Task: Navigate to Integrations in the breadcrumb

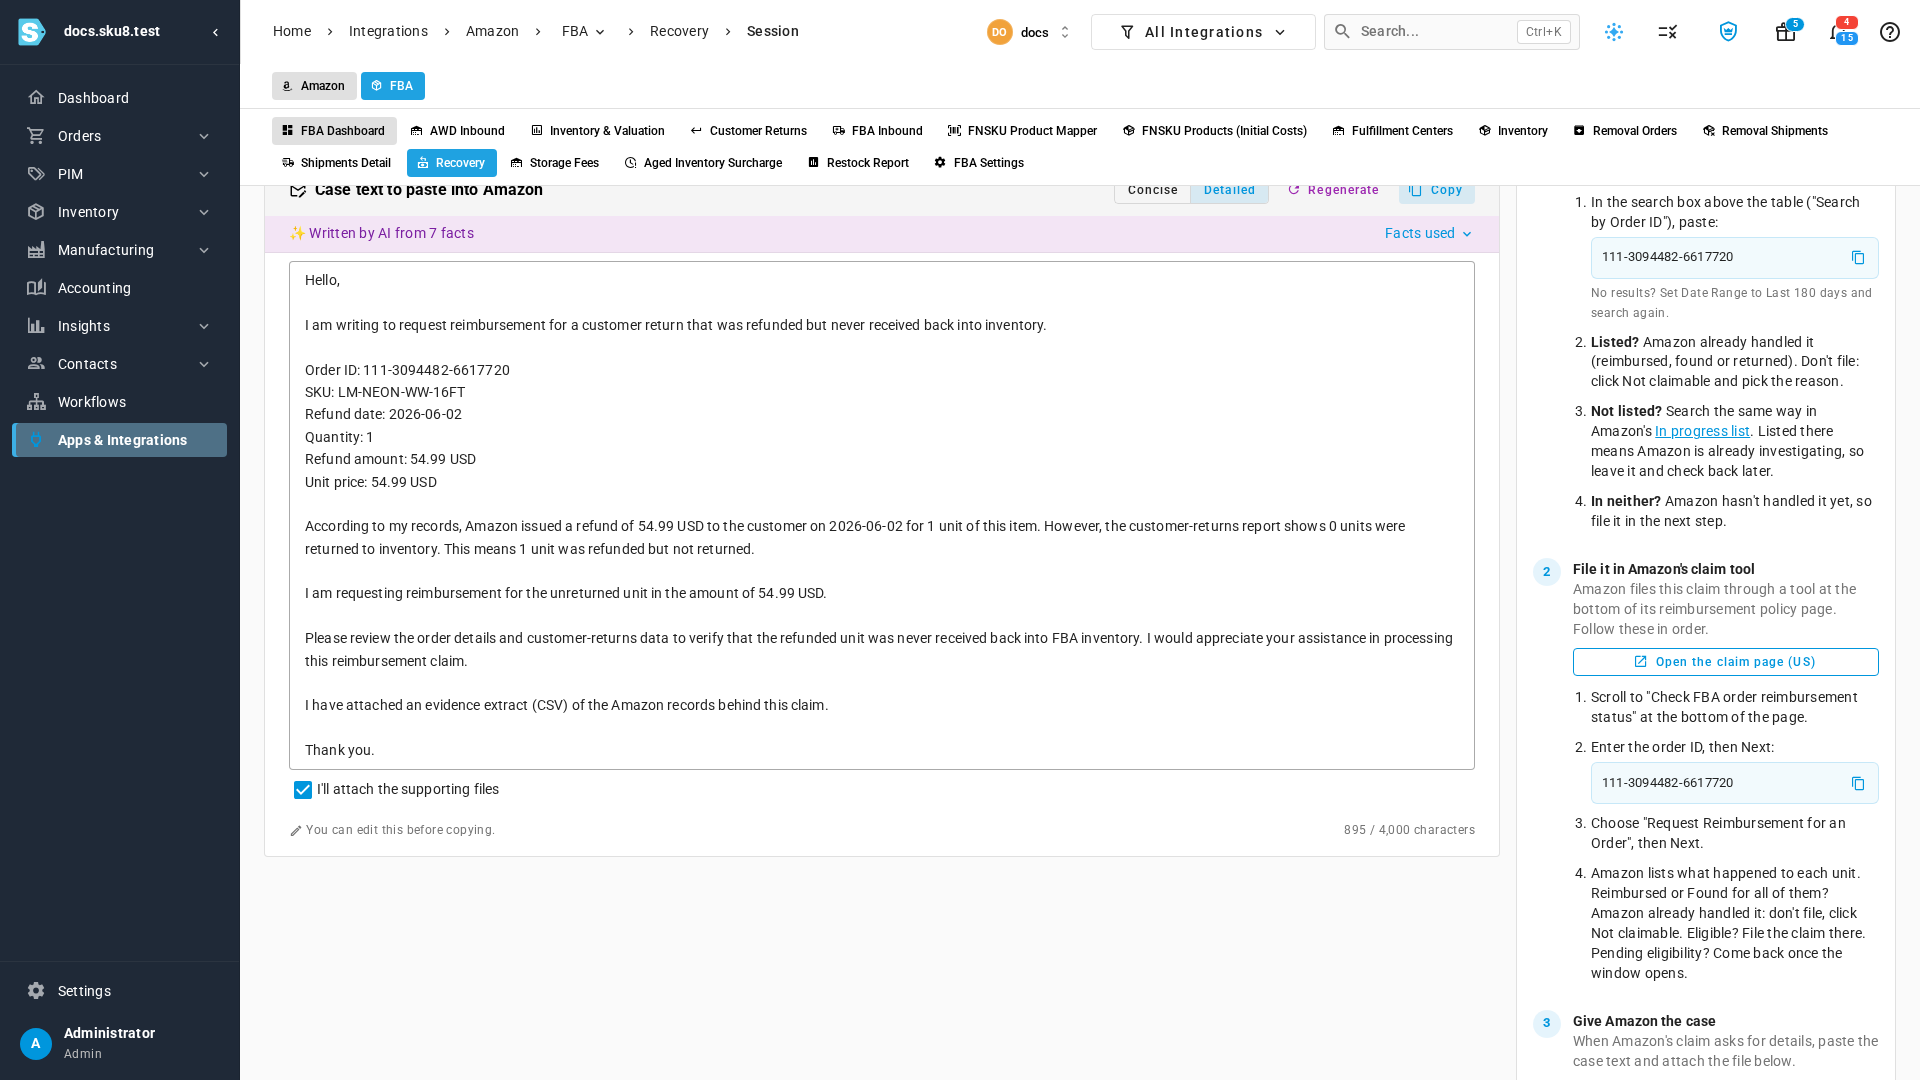Action: coord(388,32)
